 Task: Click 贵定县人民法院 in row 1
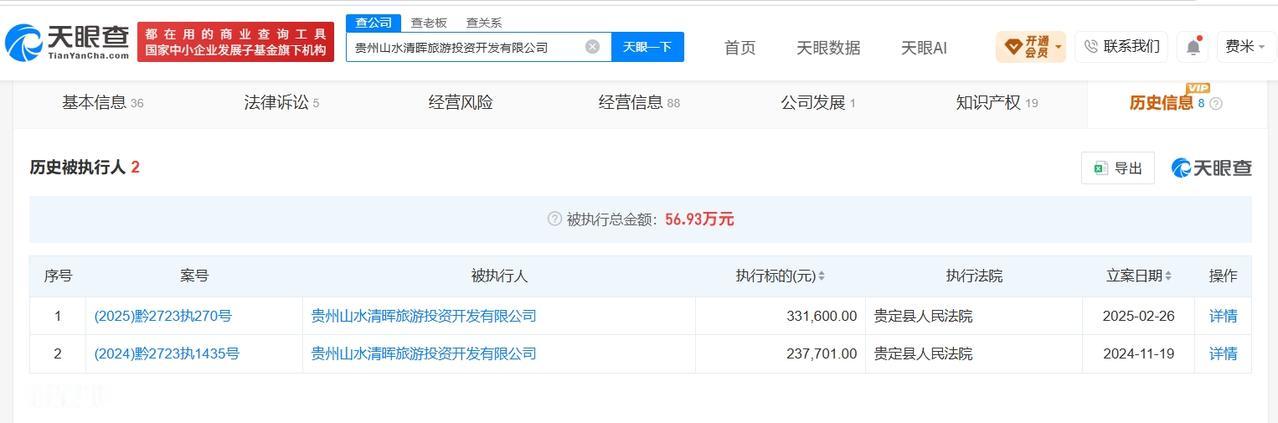(923, 316)
